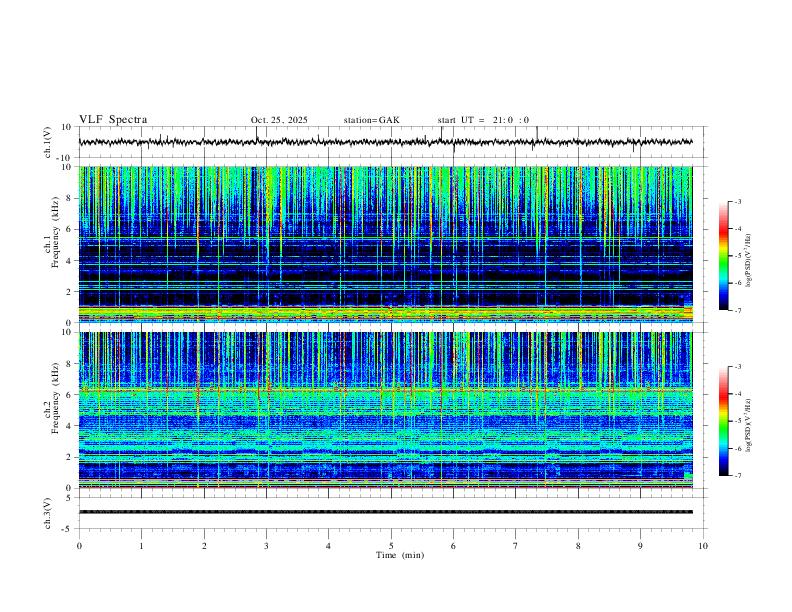This screenshot has height=612, width=792.
Task: Click the red band of the ch.1 colorbar
Action: point(723,230)
